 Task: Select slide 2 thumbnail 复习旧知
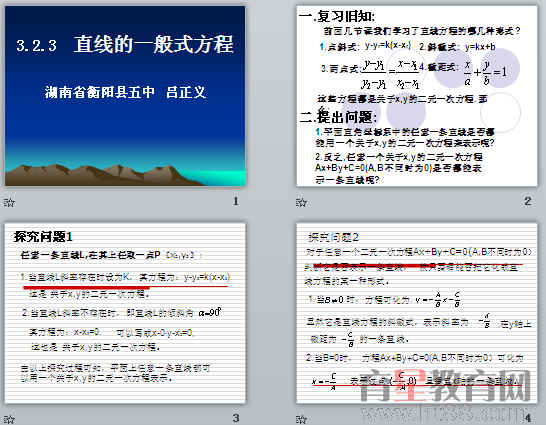click(x=417, y=96)
